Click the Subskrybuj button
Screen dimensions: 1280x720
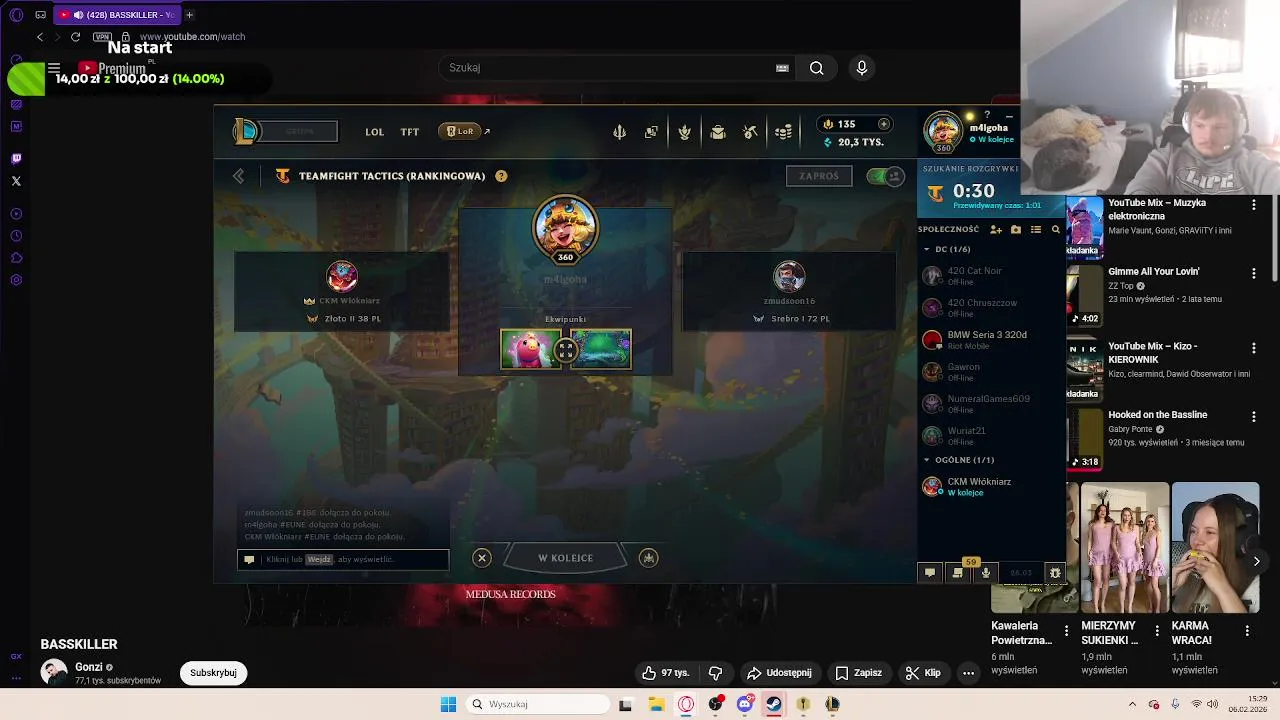[213, 673]
